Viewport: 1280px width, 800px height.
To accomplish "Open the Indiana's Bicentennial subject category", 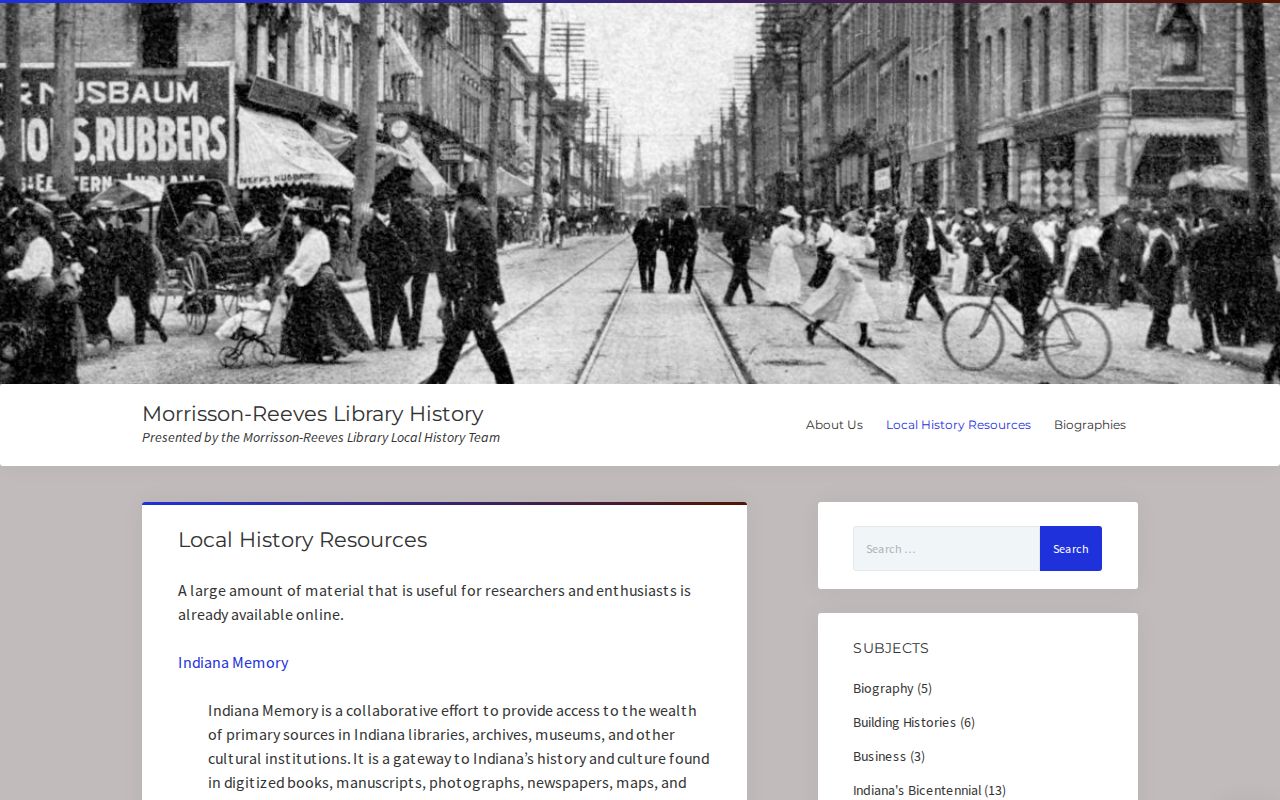I will coord(917,790).
